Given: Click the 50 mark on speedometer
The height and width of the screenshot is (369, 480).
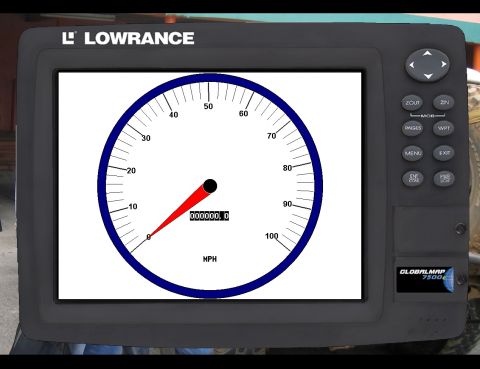Looking at the screenshot, I should point(208,106).
